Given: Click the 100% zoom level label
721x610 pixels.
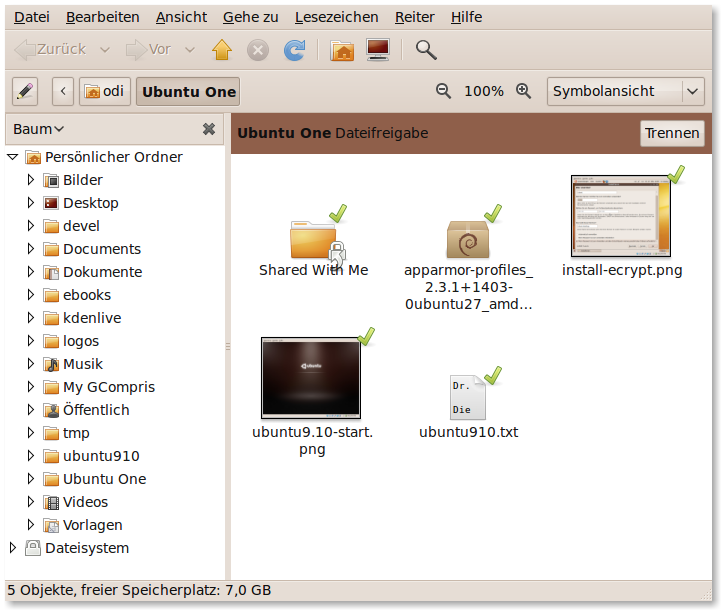Looking at the screenshot, I should 484,91.
